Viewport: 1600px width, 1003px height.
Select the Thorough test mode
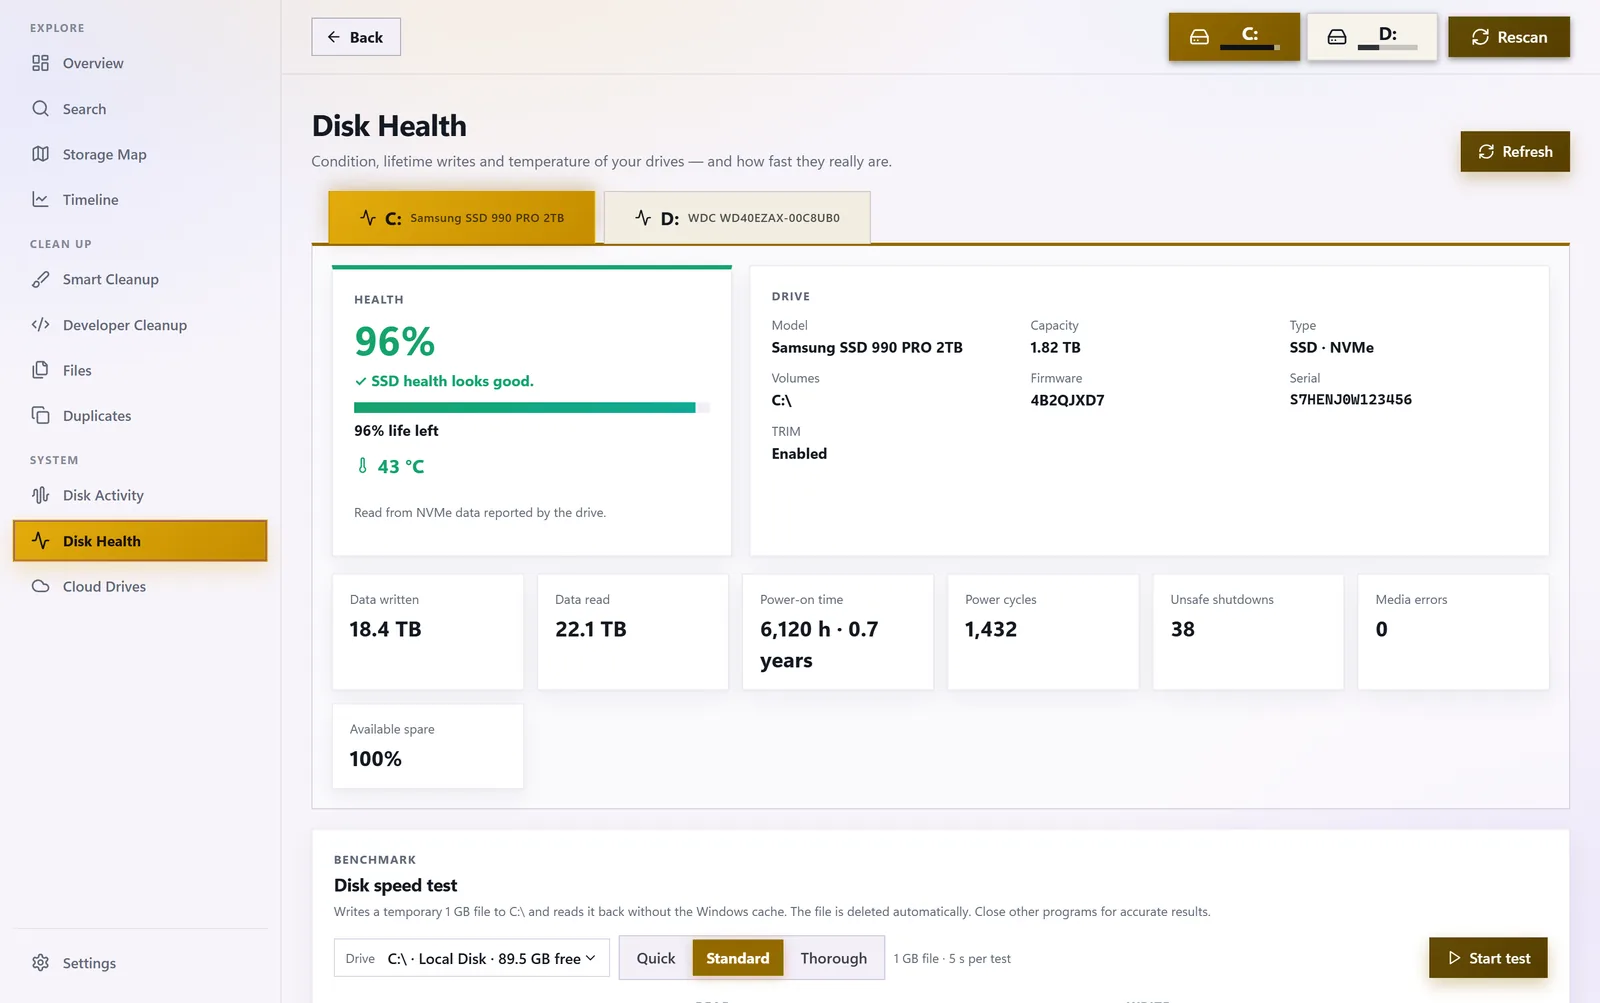tap(834, 958)
